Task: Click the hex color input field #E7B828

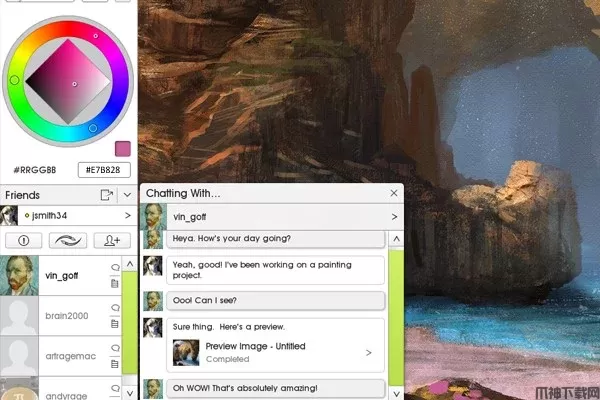Action: pos(104,170)
